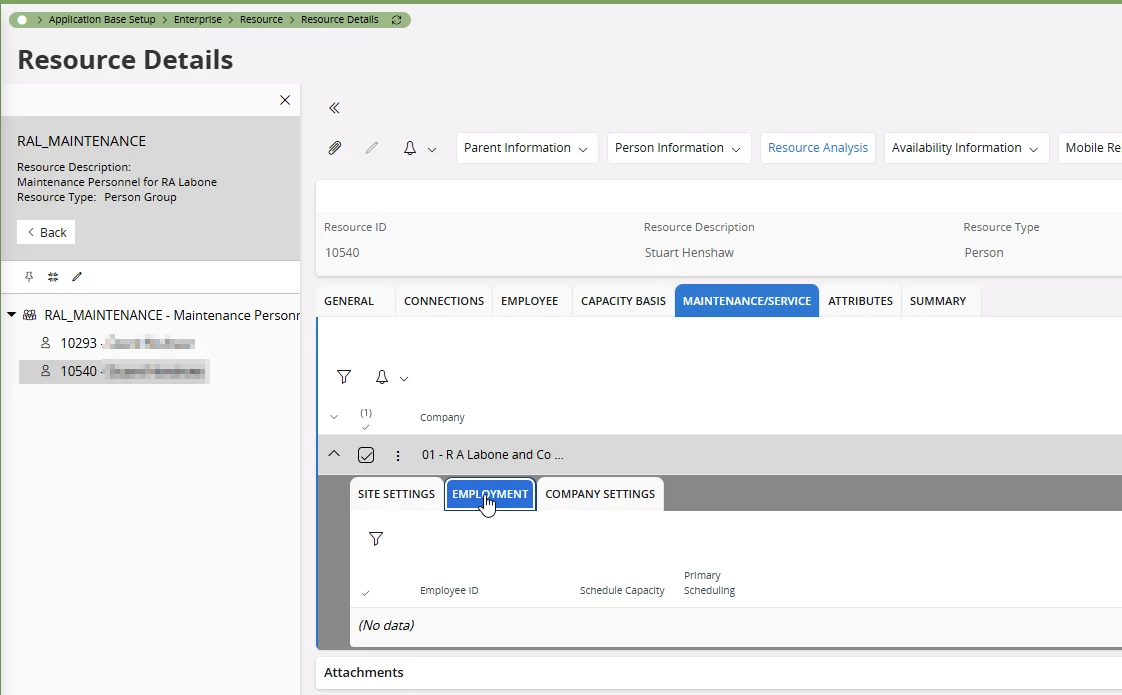This screenshot has width=1122, height=695.
Task: Collapse the side panel with double-chevron icon
Action: [335, 108]
